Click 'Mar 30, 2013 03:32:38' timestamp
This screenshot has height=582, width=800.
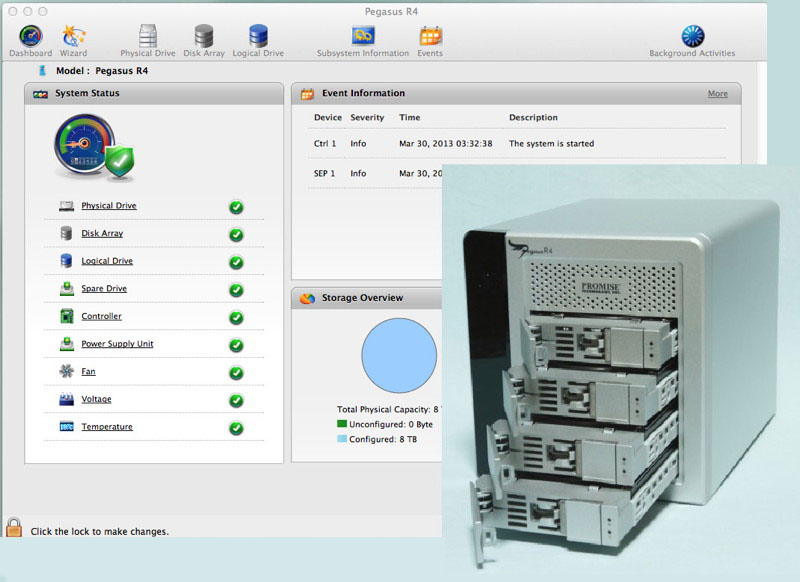pos(445,143)
